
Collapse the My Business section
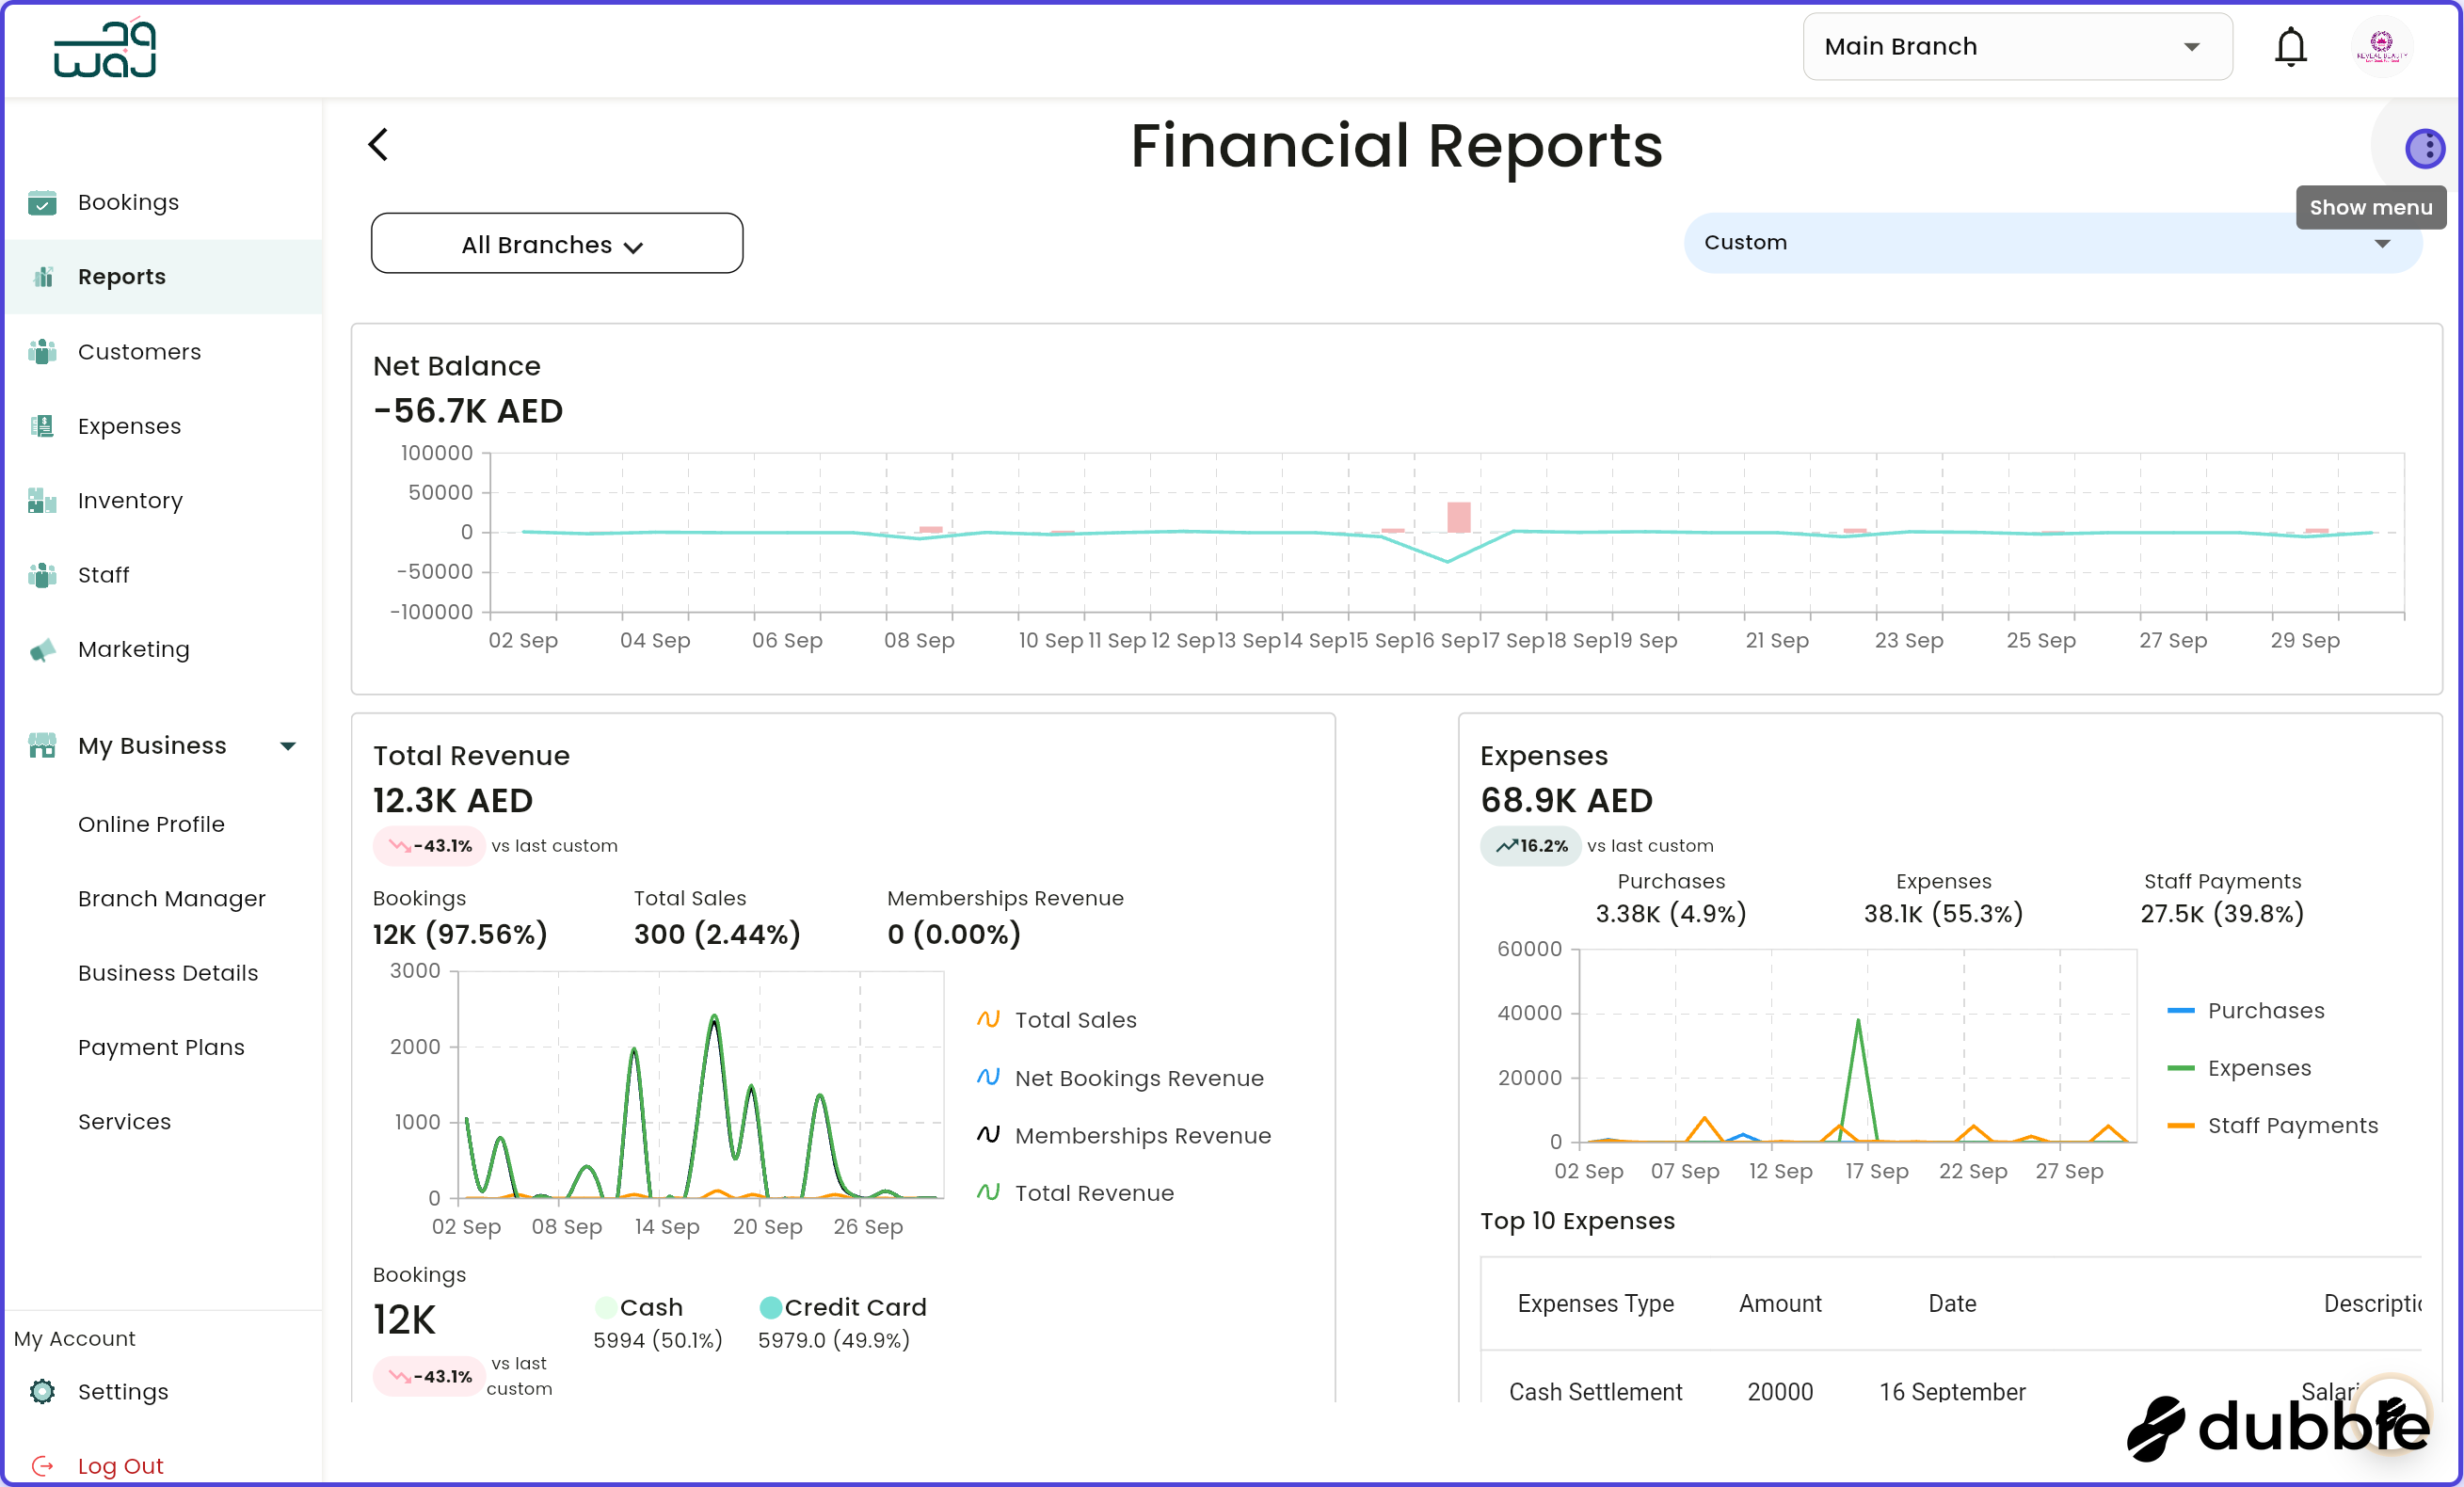[288, 745]
